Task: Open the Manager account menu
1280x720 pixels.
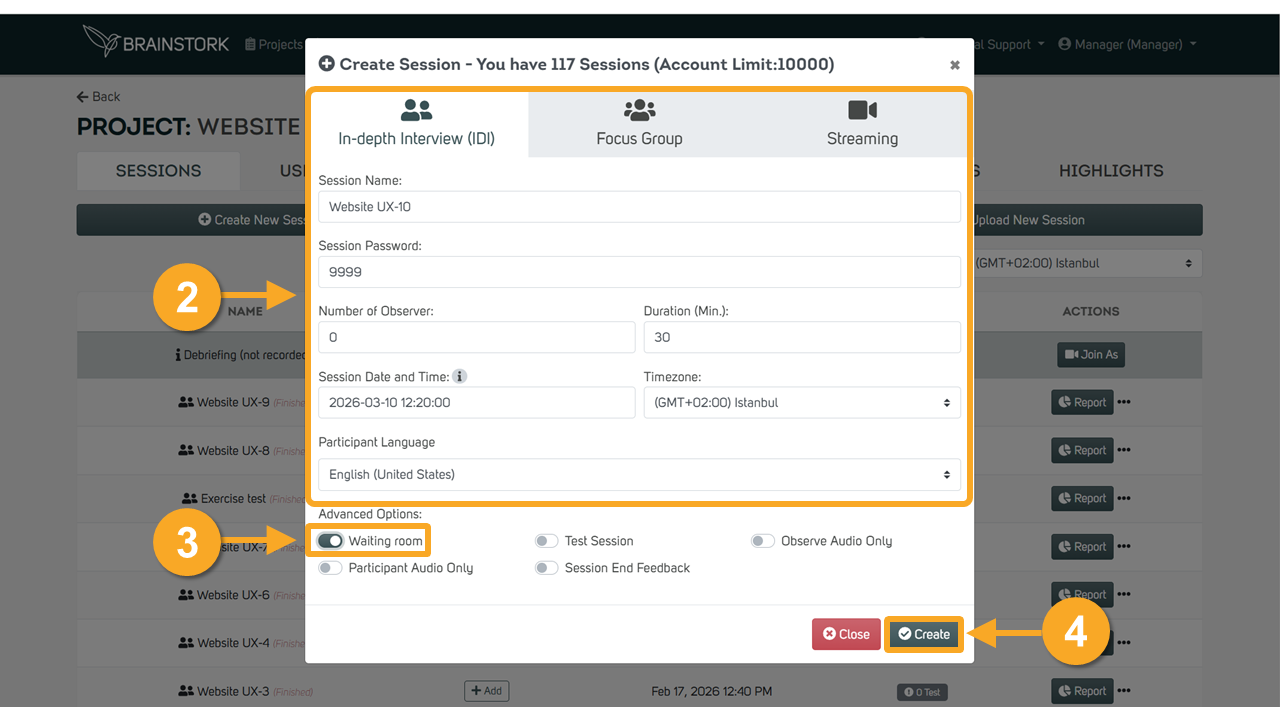Action: (x=1127, y=44)
